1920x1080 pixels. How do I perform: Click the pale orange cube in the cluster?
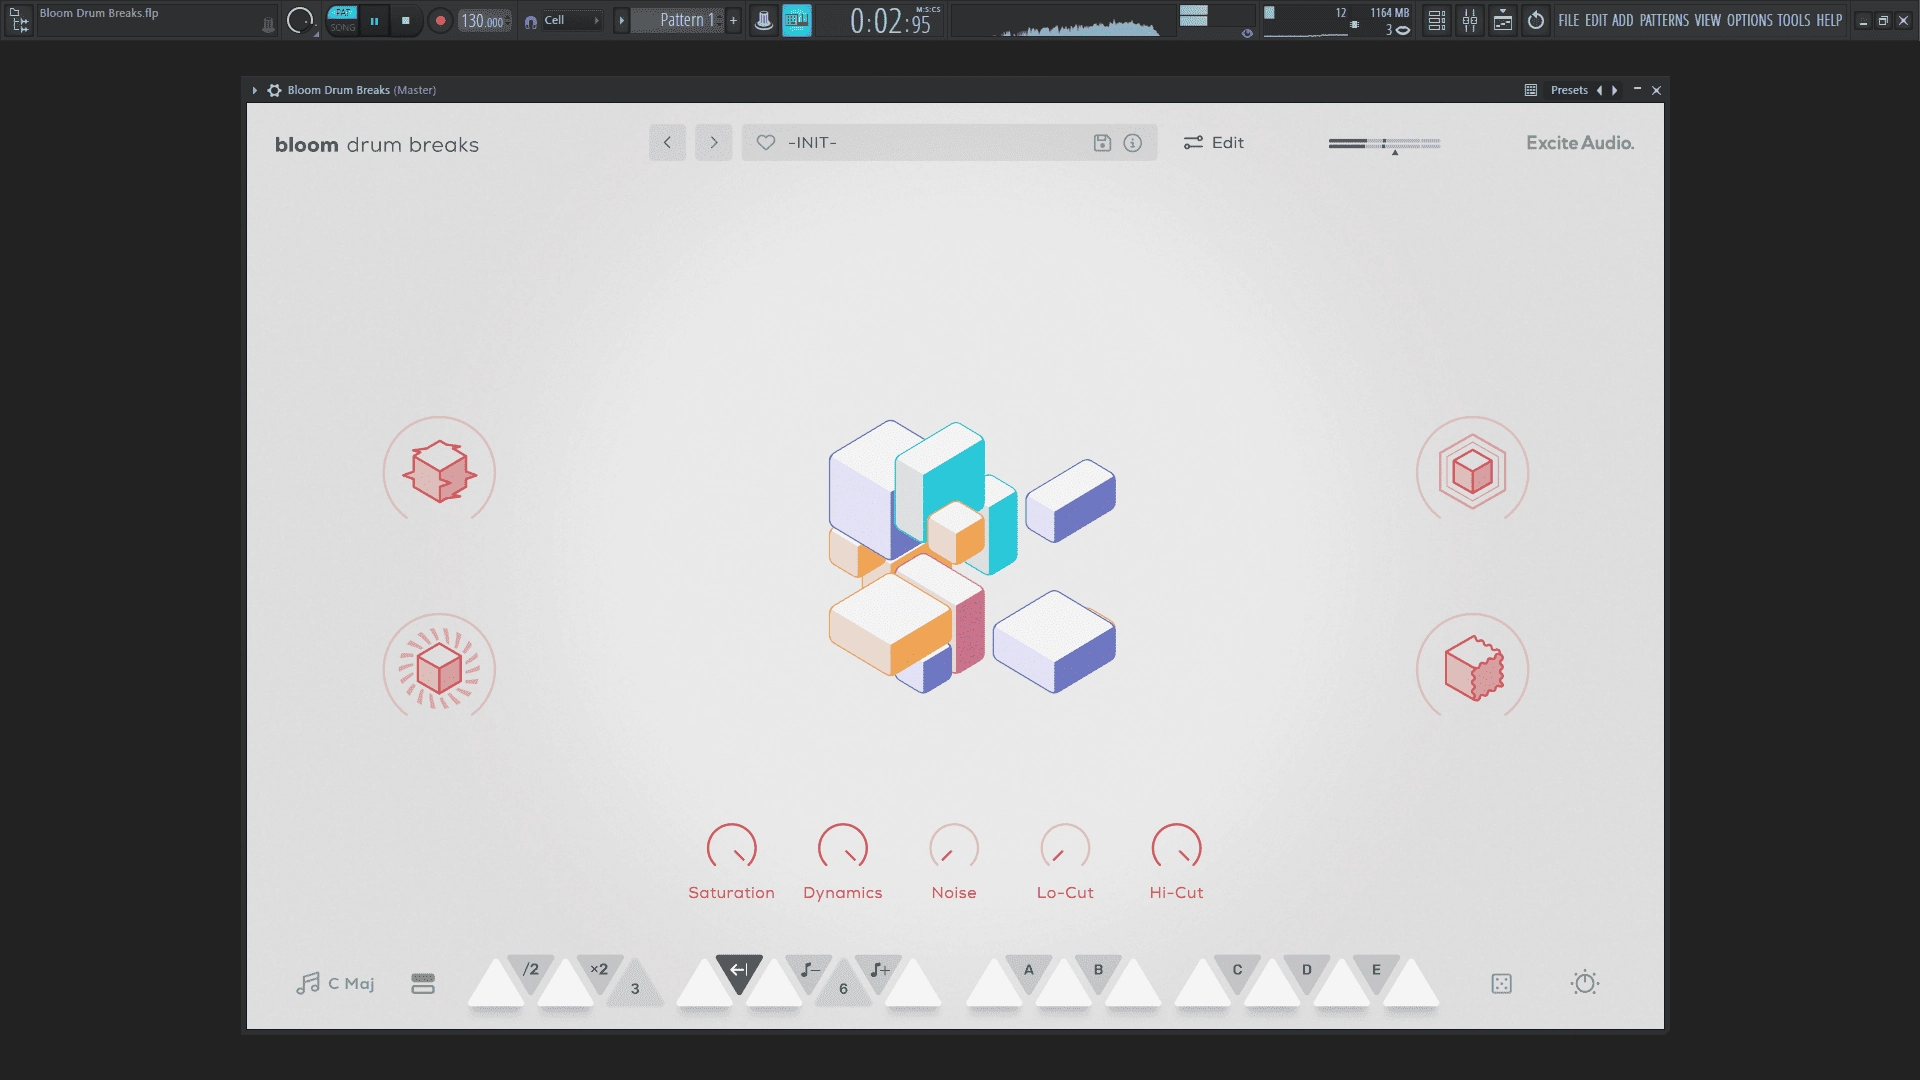[x=889, y=622]
